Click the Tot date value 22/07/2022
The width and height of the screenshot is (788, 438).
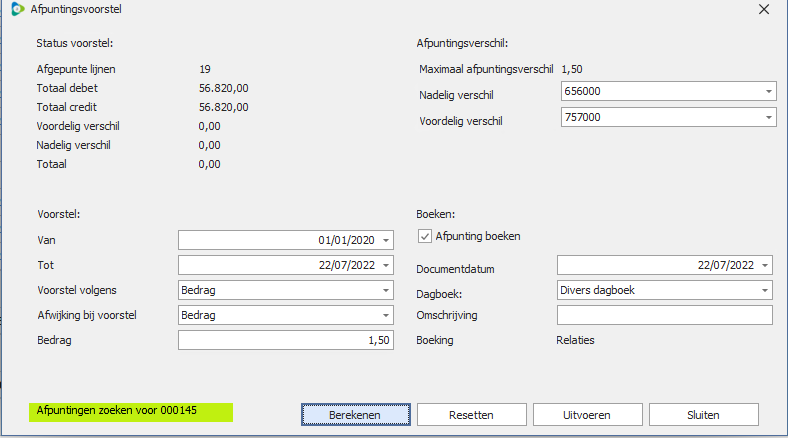347,265
